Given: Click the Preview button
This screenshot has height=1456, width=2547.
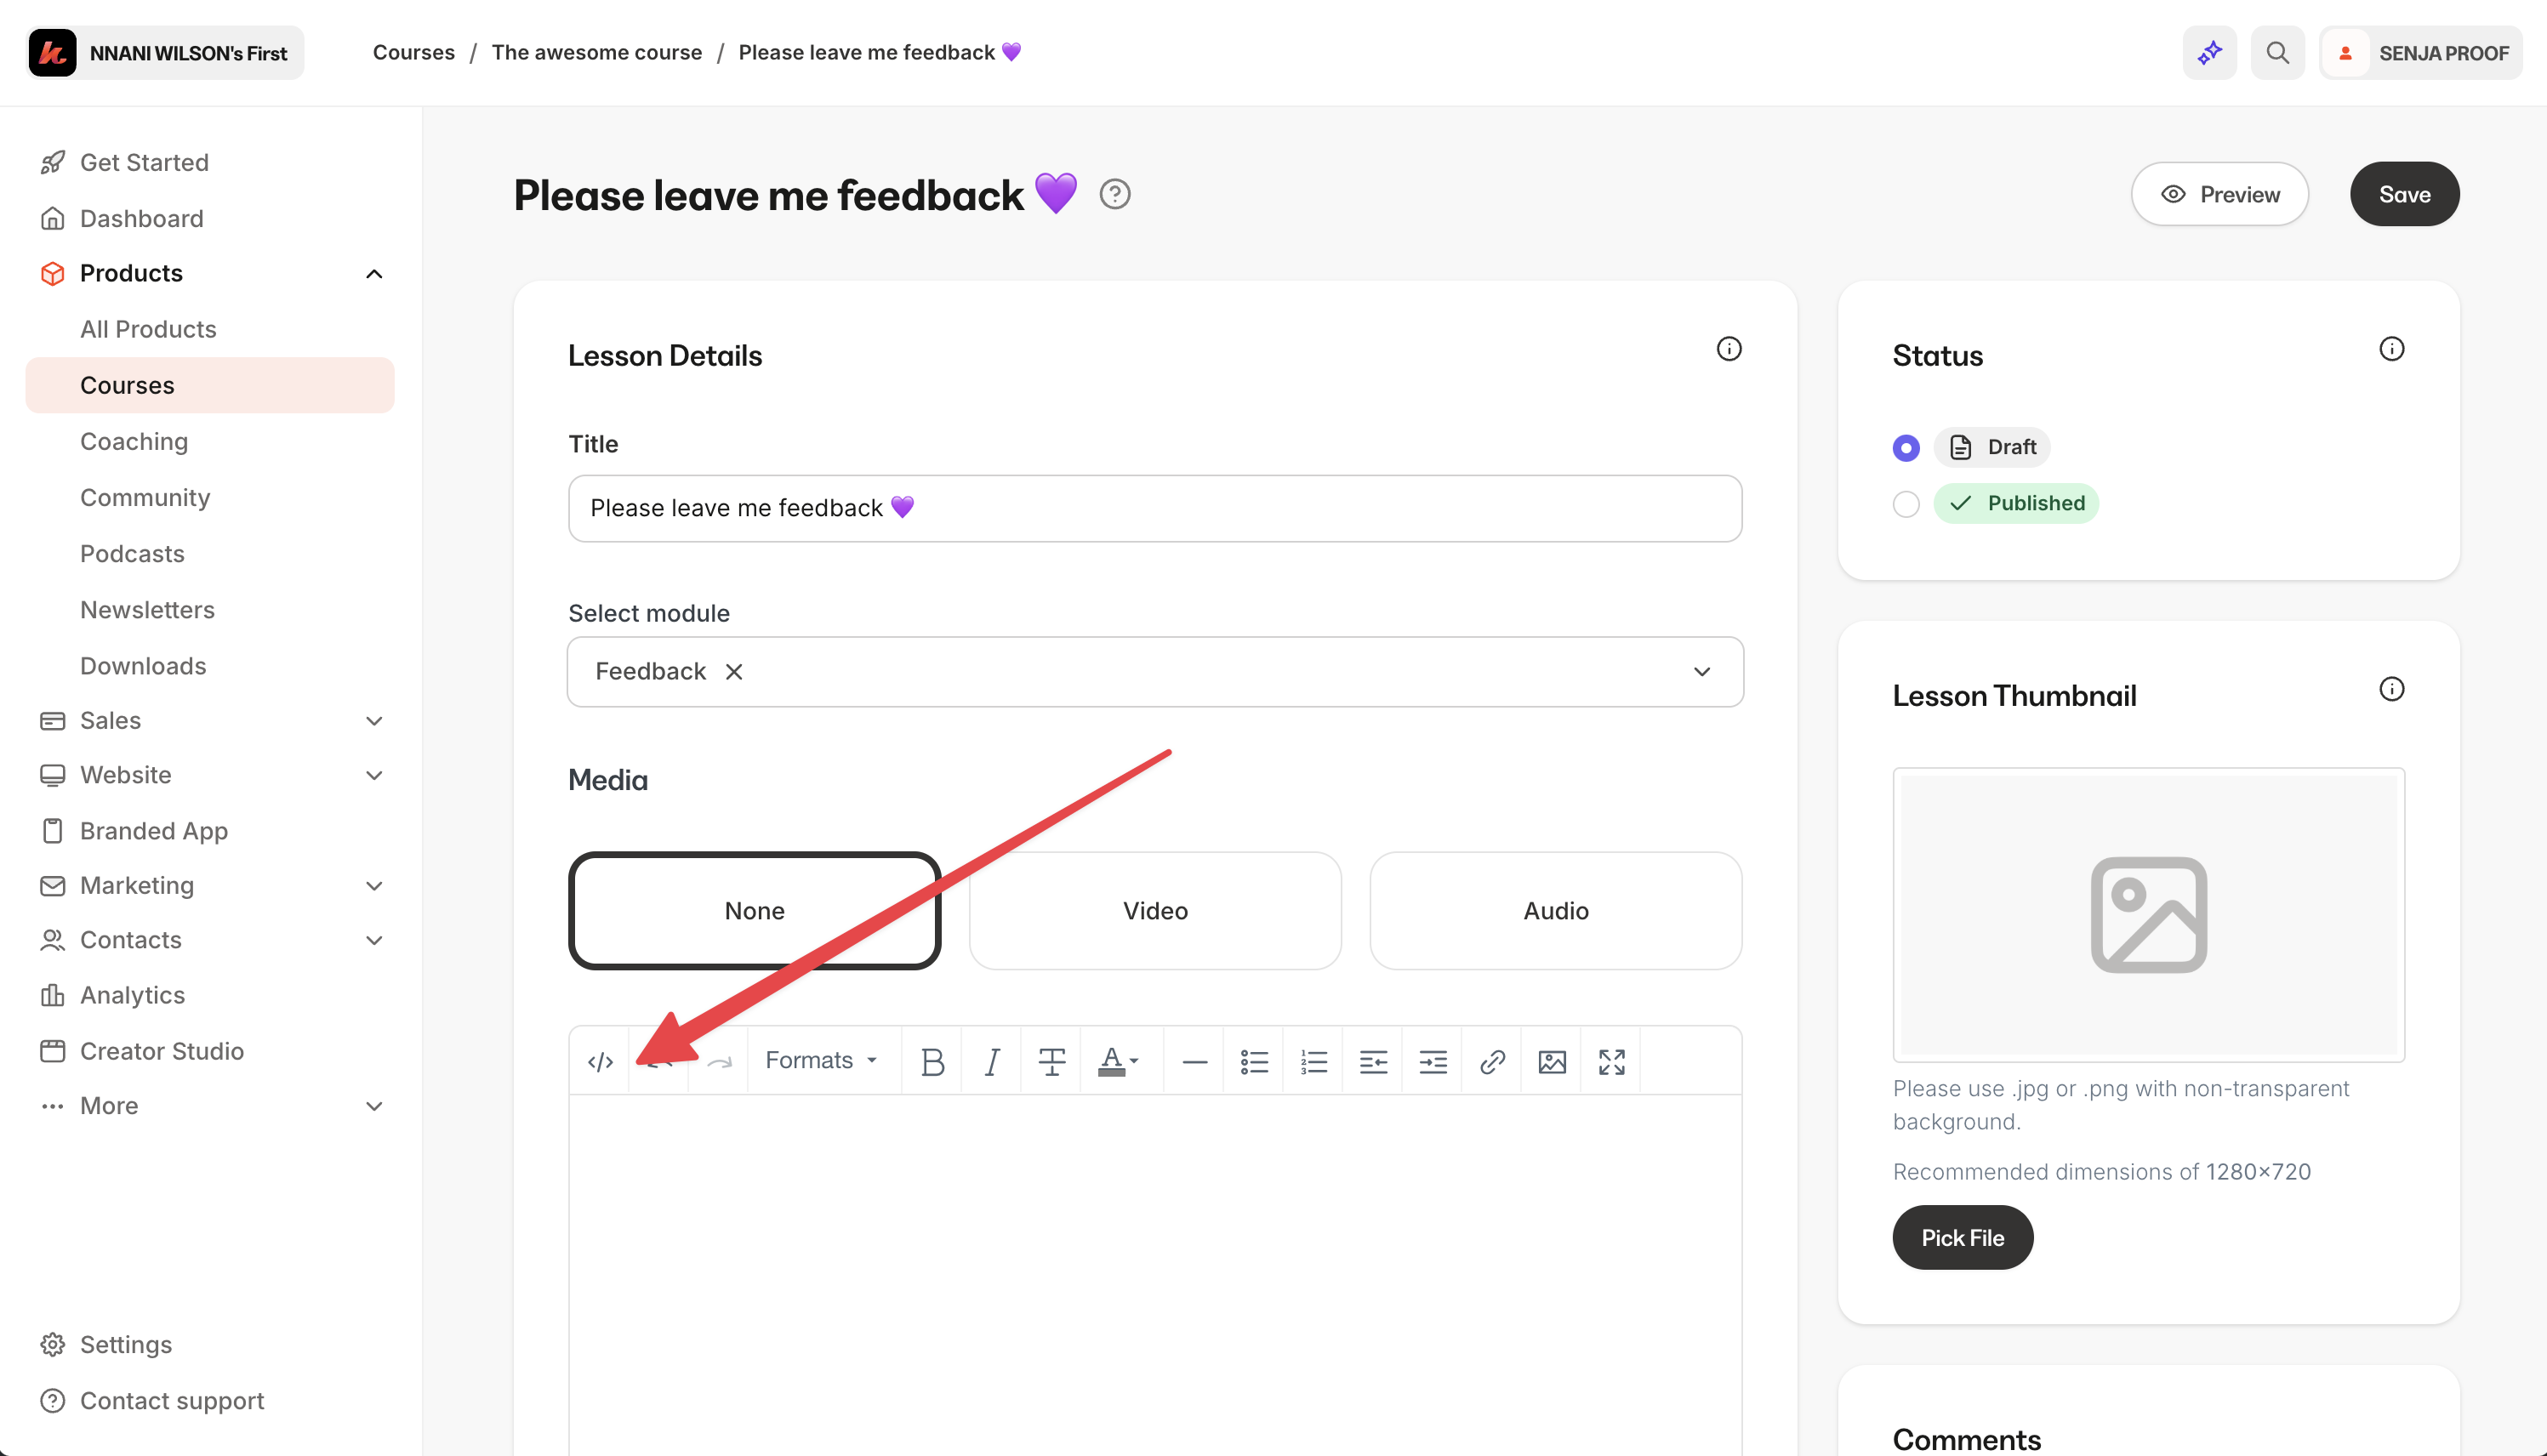Looking at the screenshot, I should click(x=2219, y=194).
